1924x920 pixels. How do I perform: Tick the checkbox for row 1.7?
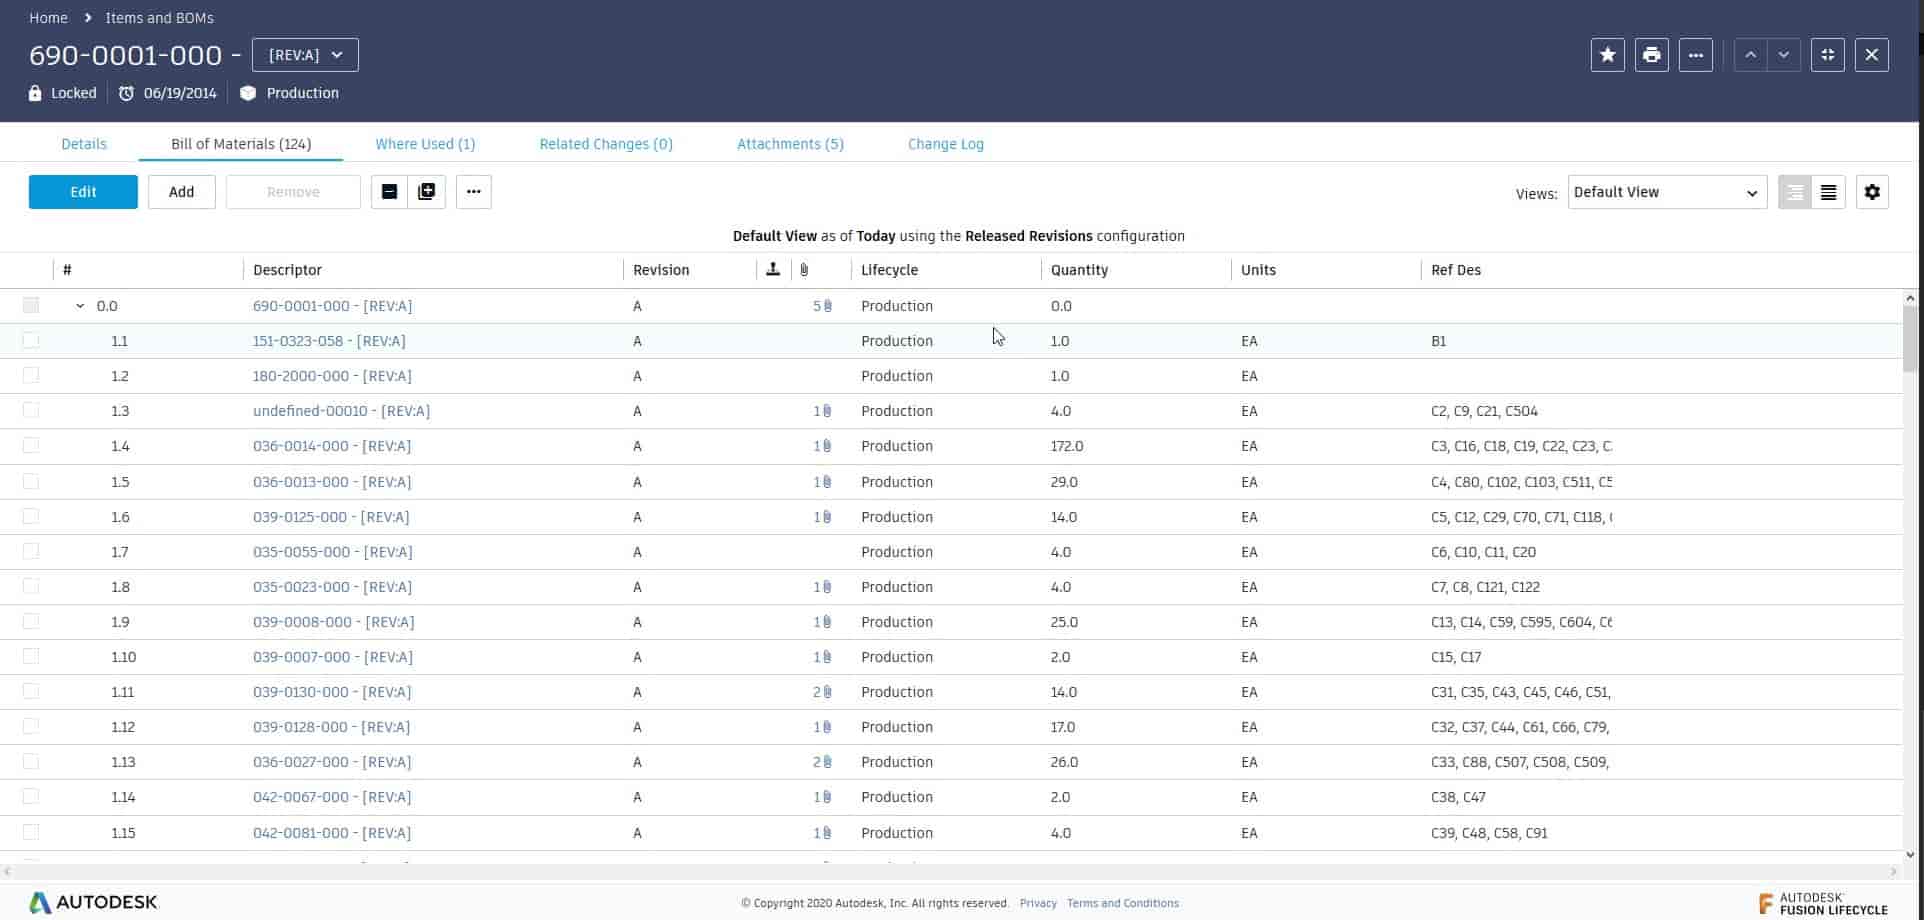tap(31, 551)
